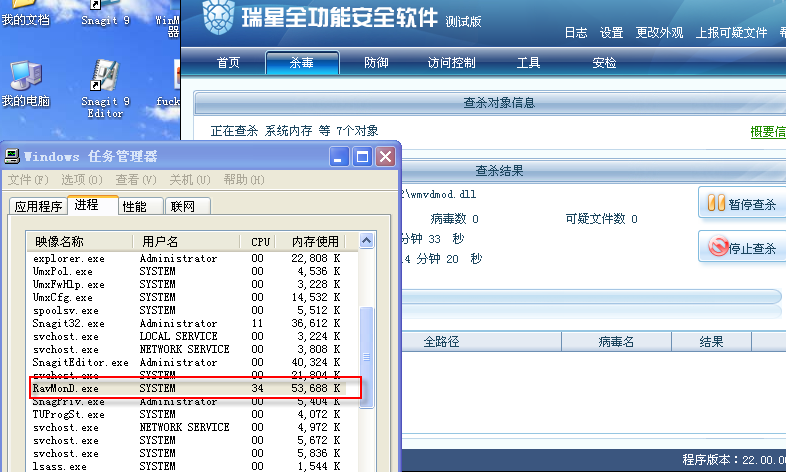Open the 首页 tab in Rising
The height and width of the screenshot is (472, 786).
228,63
